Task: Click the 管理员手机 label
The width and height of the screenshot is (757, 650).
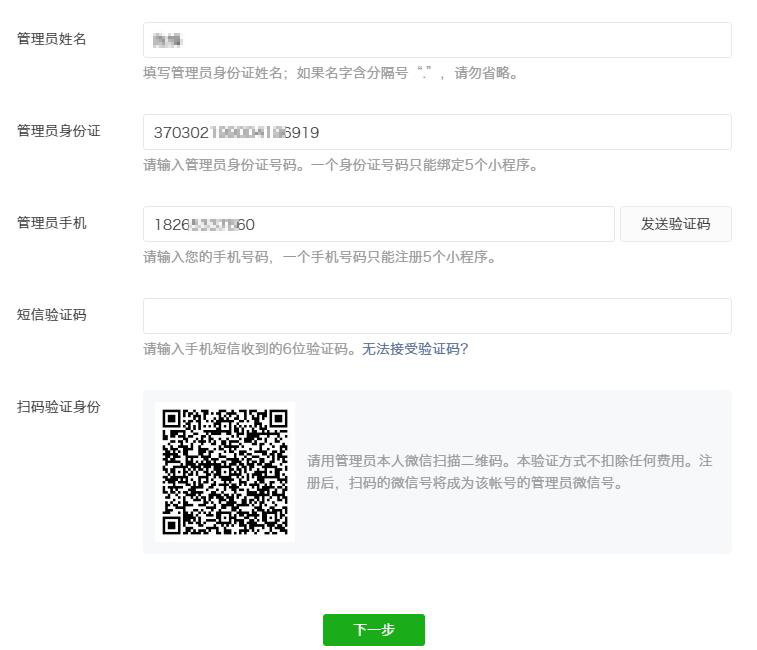Action: [x=52, y=223]
